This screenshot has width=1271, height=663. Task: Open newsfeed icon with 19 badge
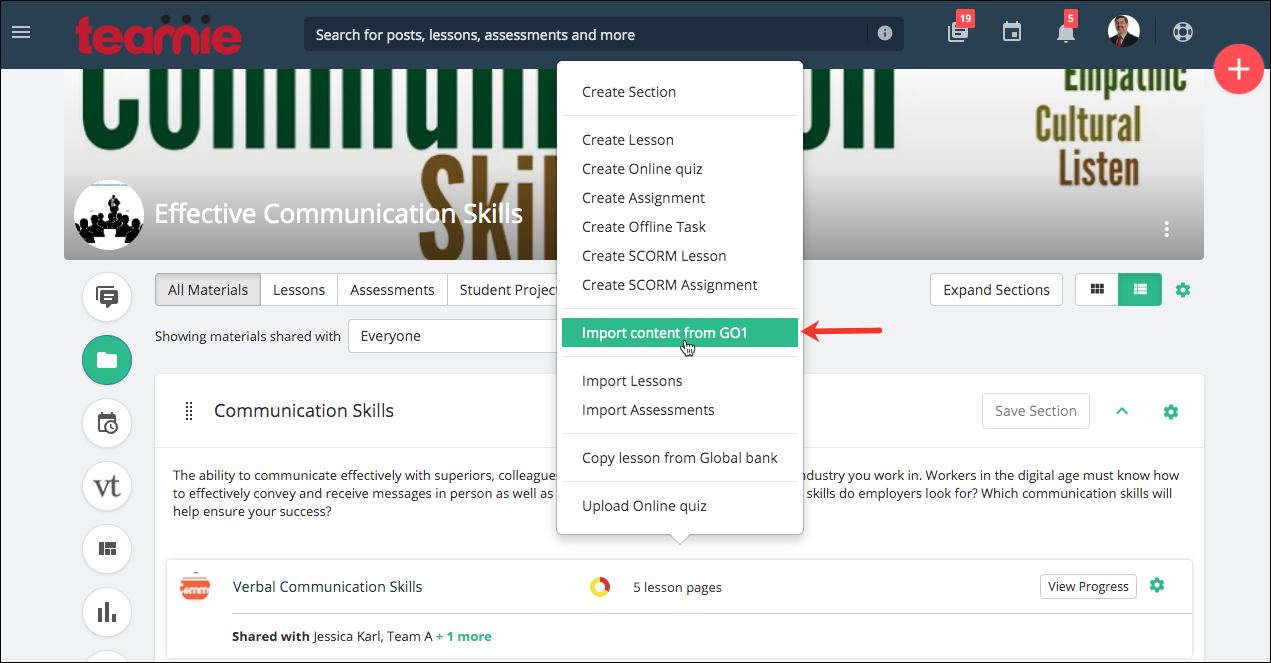tap(958, 32)
